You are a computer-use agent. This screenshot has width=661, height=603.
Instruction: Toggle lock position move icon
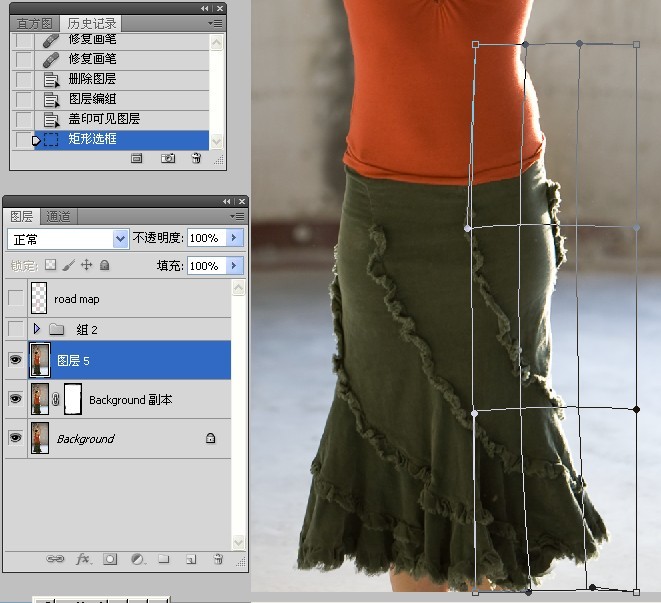[x=86, y=265]
